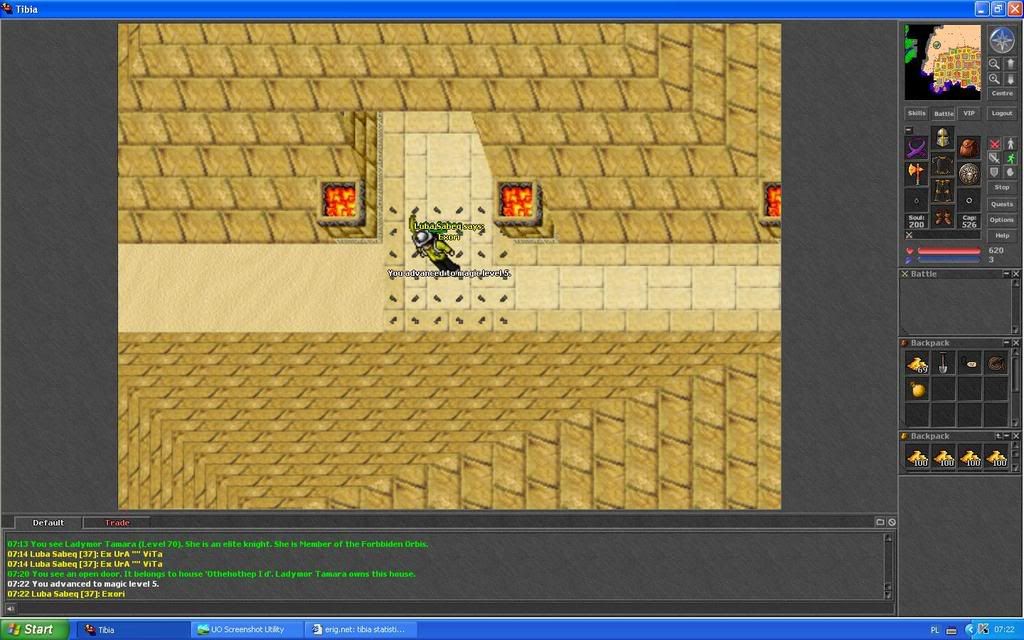Select the coiled rope in Backpack
Viewport: 1024px width, 640px height.
click(x=995, y=364)
